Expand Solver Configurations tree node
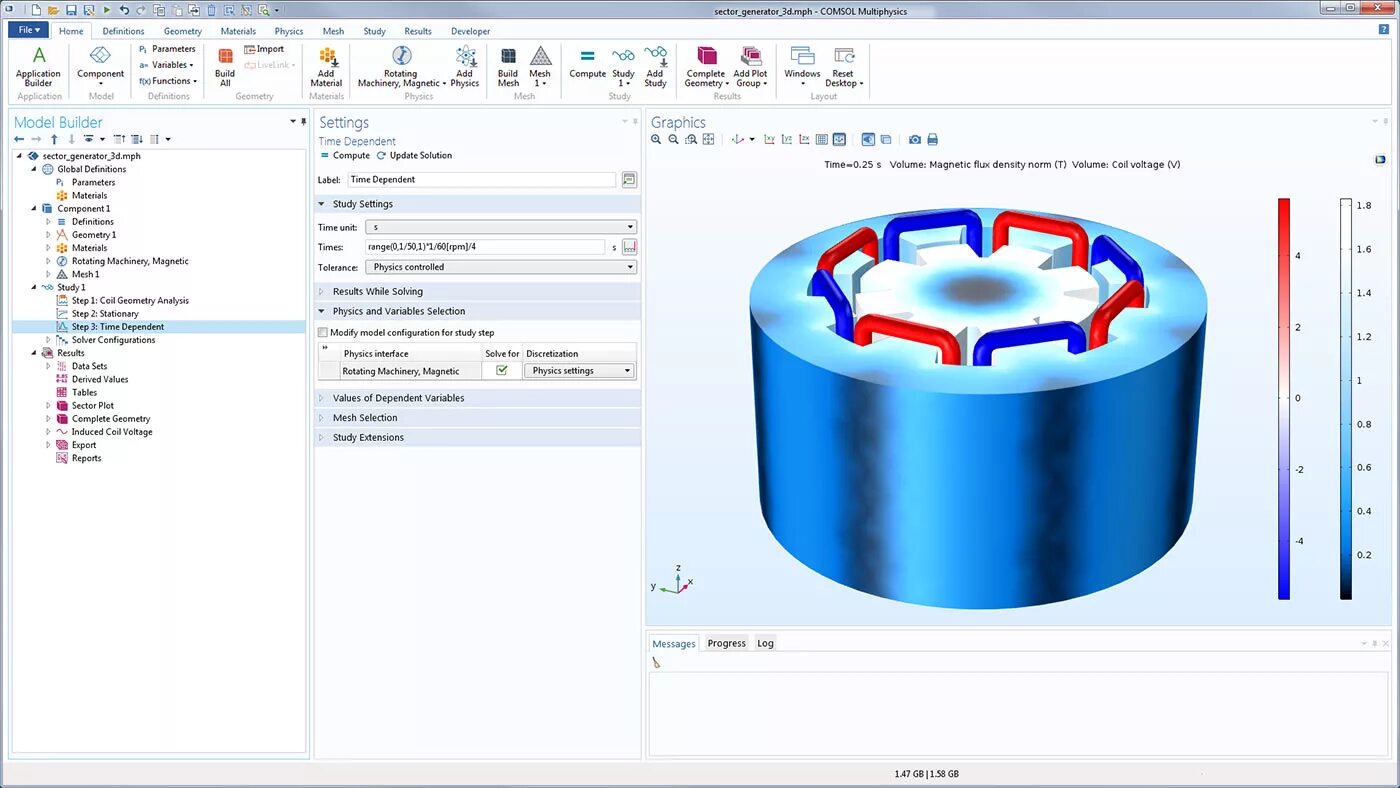 click(x=48, y=340)
